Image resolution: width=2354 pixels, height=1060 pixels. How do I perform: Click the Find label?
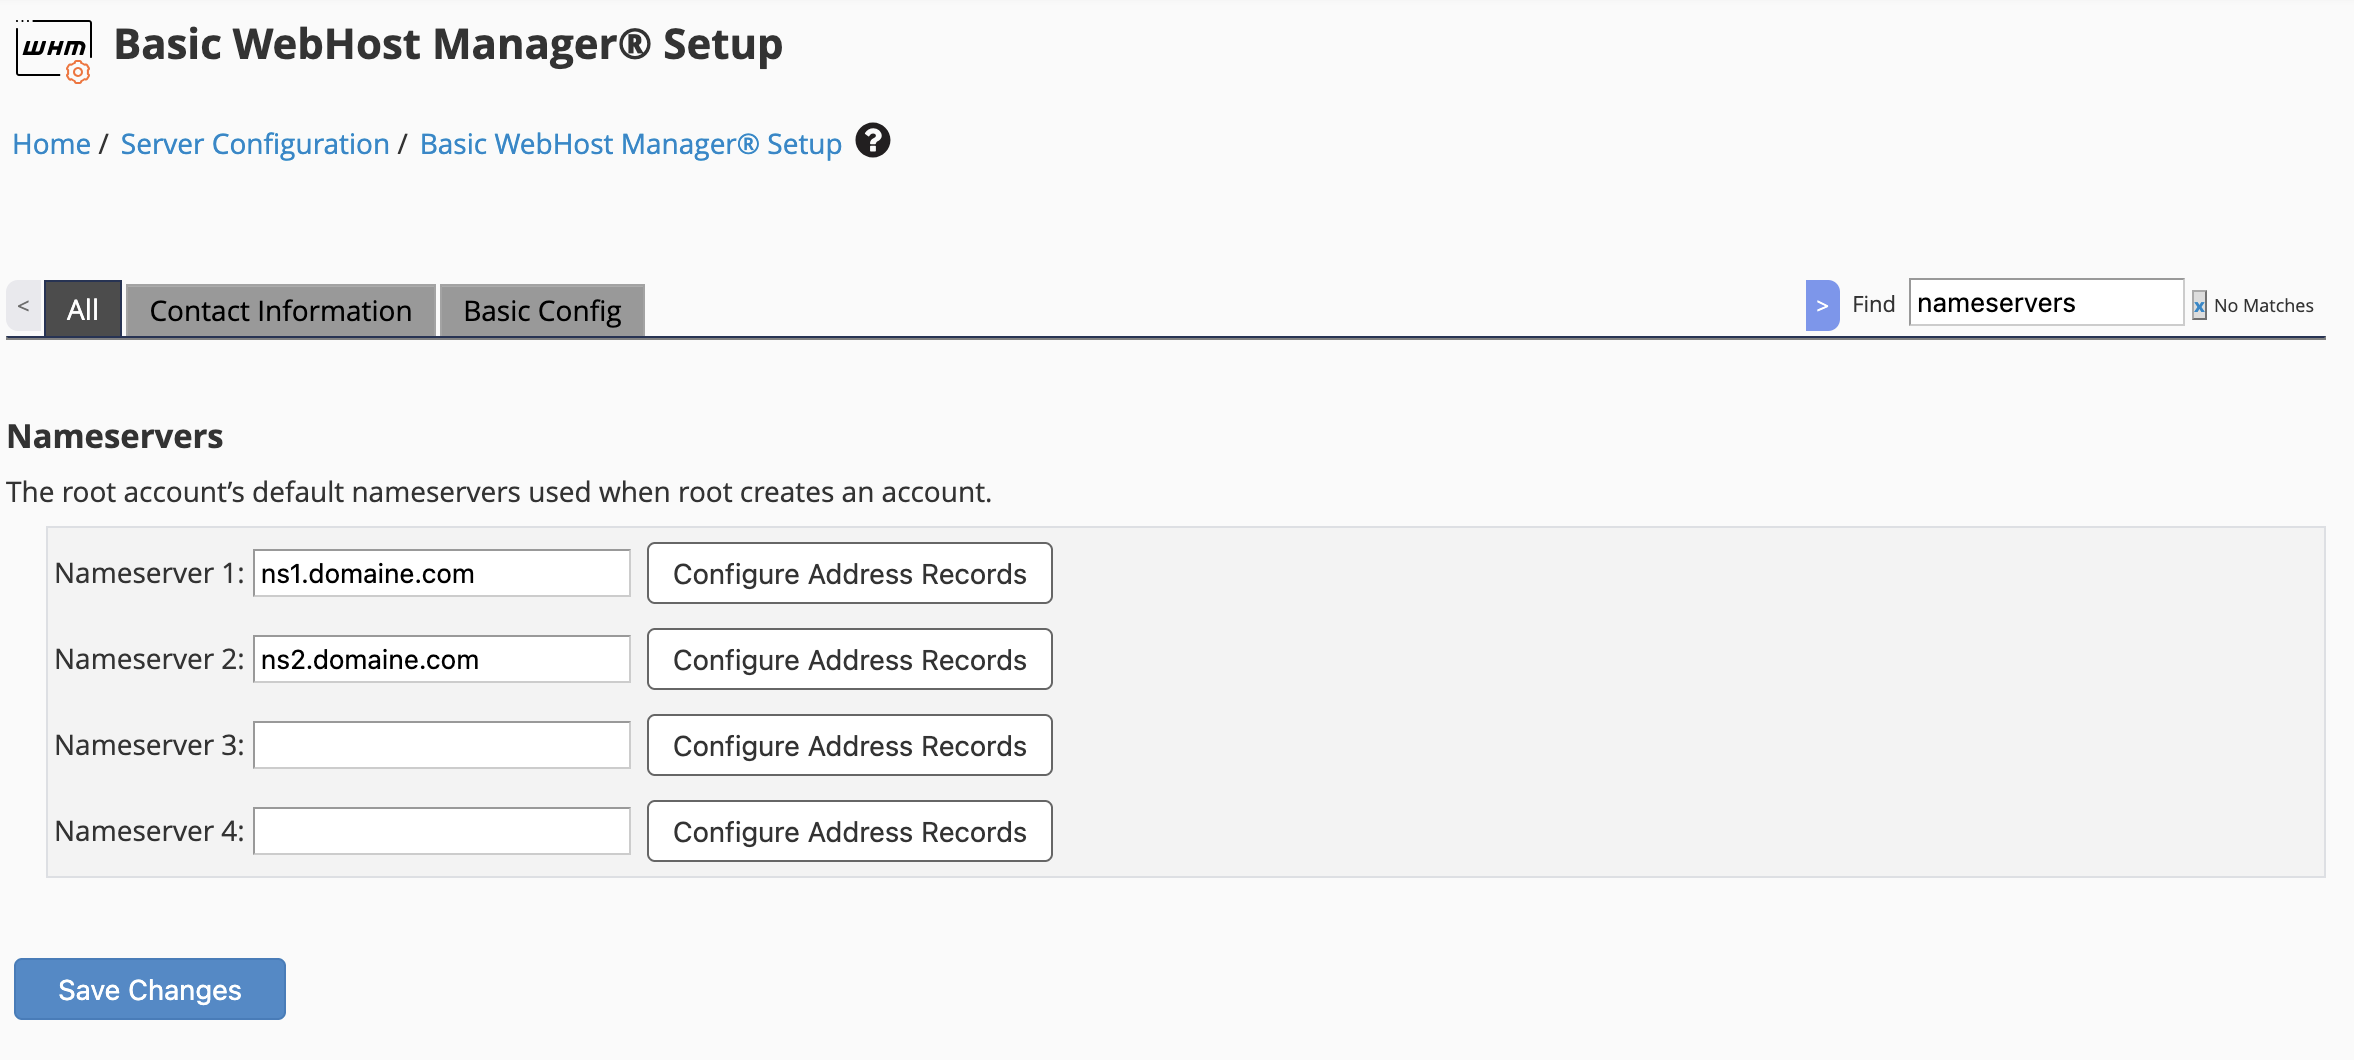[1873, 304]
